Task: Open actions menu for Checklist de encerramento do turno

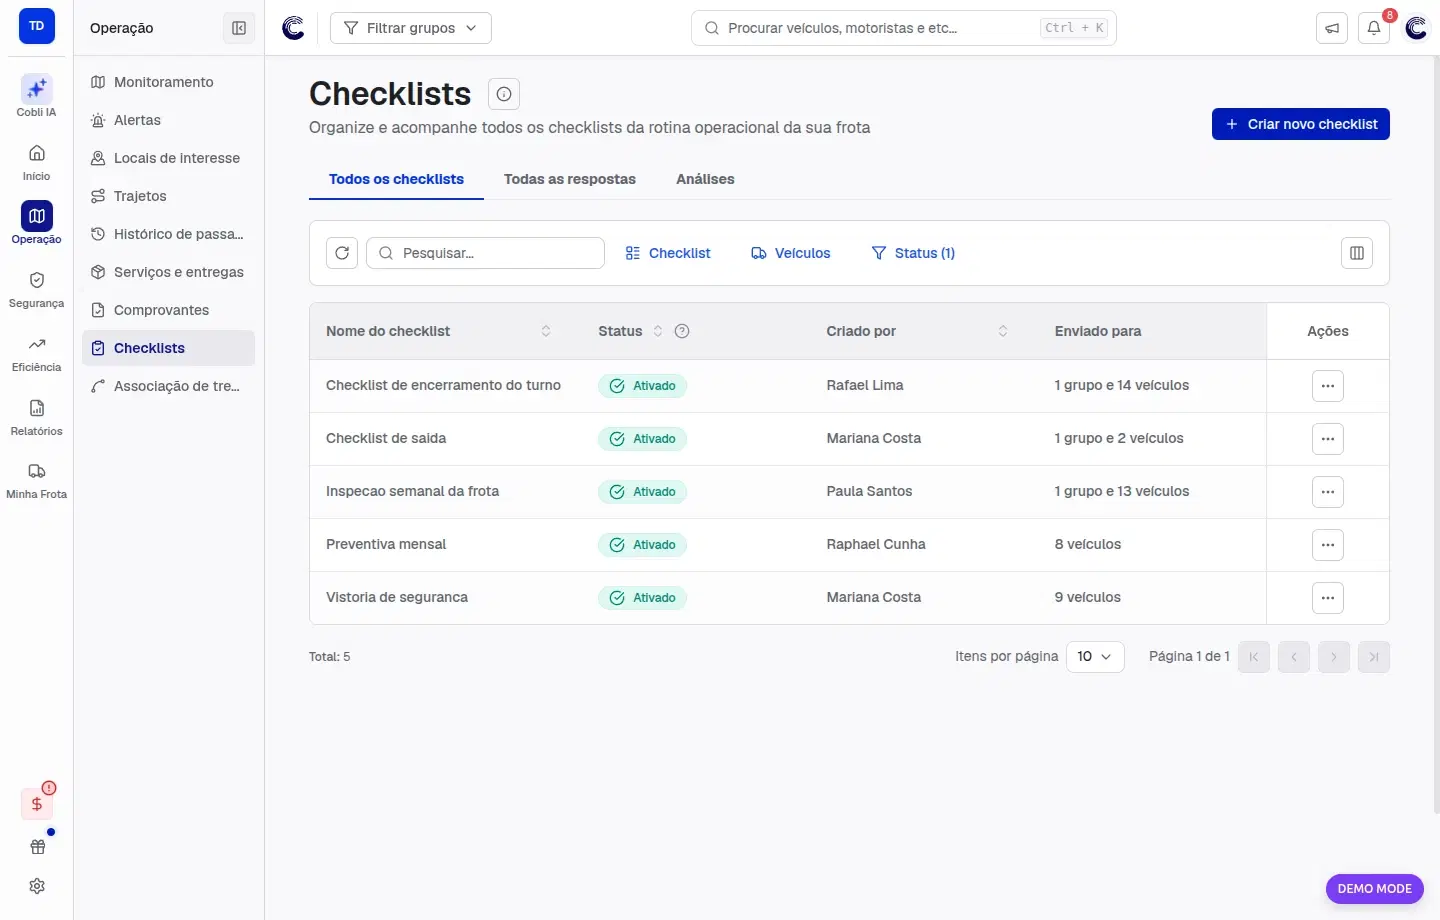Action: tap(1328, 386)
